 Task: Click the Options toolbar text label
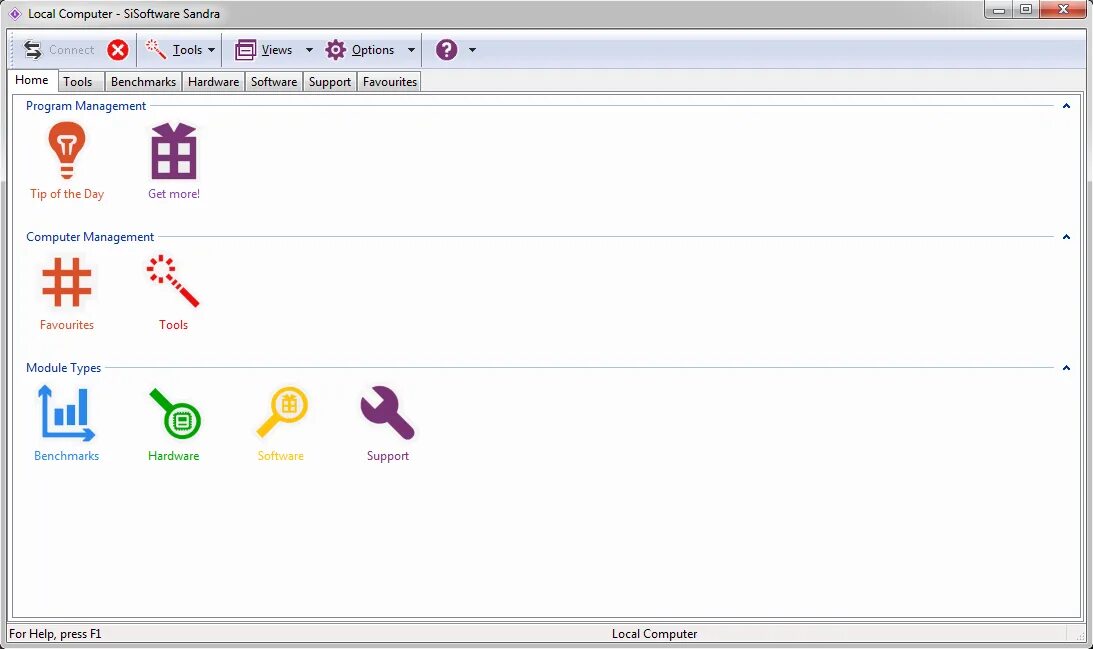pos(373,49)
